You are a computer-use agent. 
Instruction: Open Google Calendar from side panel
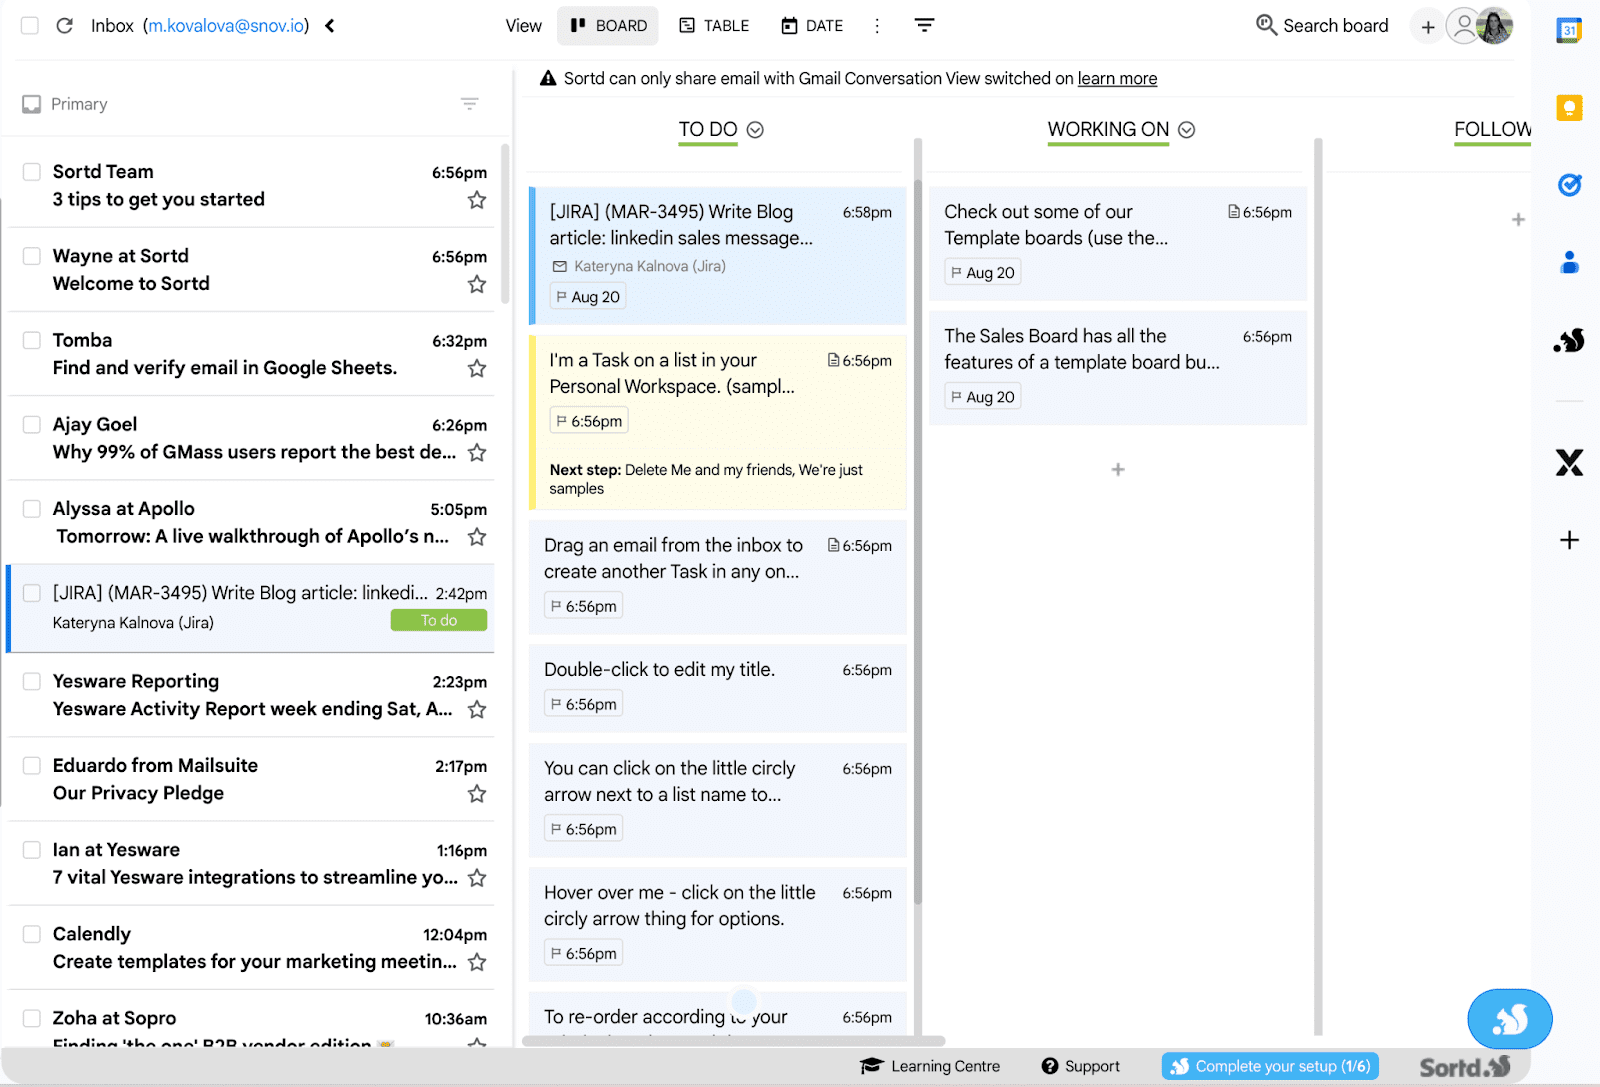pyautogui.click(x=1569, y=30)
